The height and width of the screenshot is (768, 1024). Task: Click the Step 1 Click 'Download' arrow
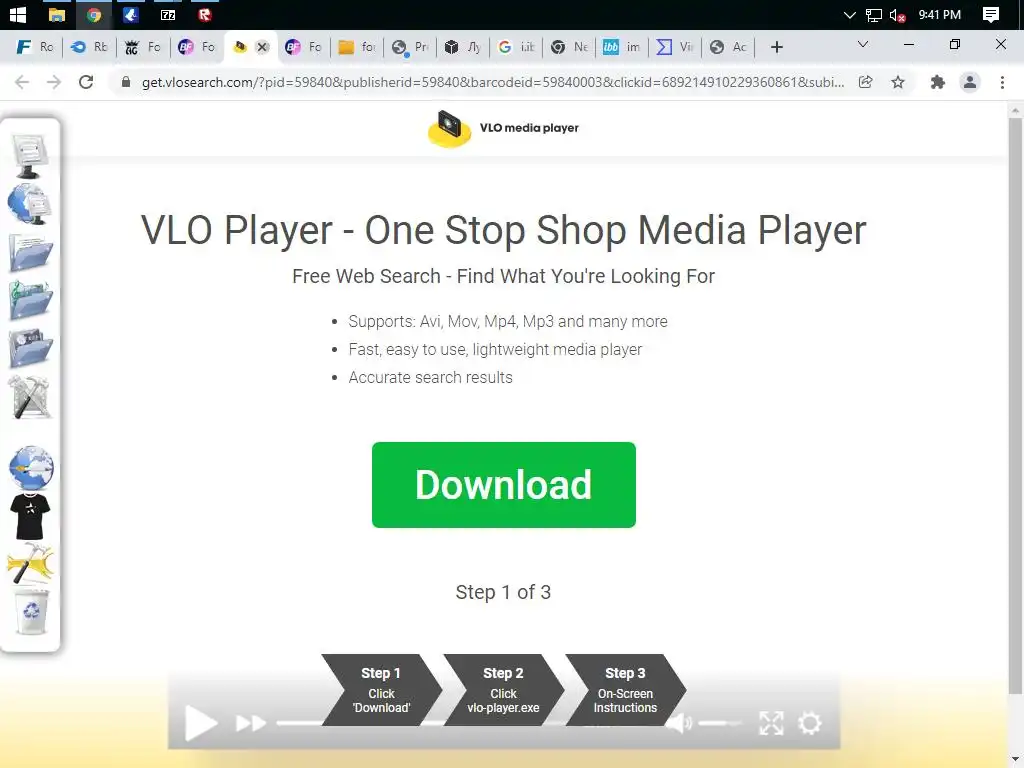click(381, 690)
